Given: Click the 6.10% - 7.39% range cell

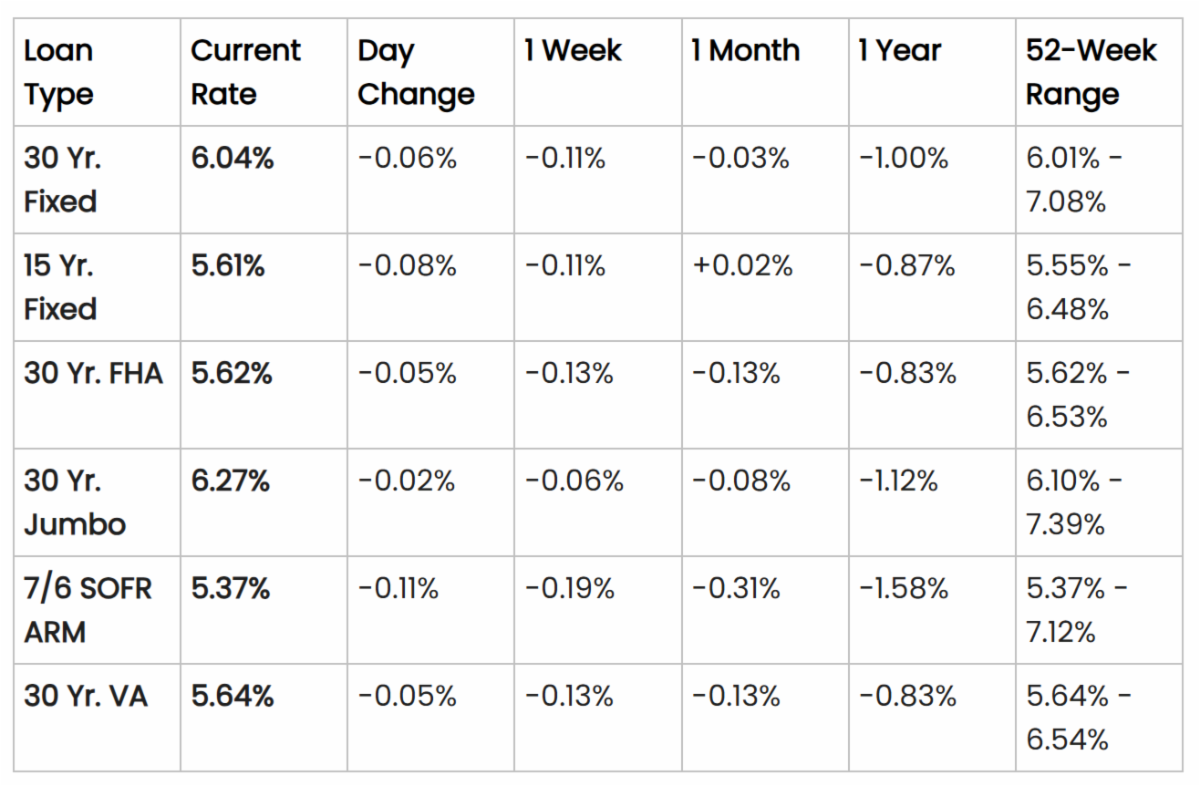Looking at the screenshot, I should [x=1074, y=502].
